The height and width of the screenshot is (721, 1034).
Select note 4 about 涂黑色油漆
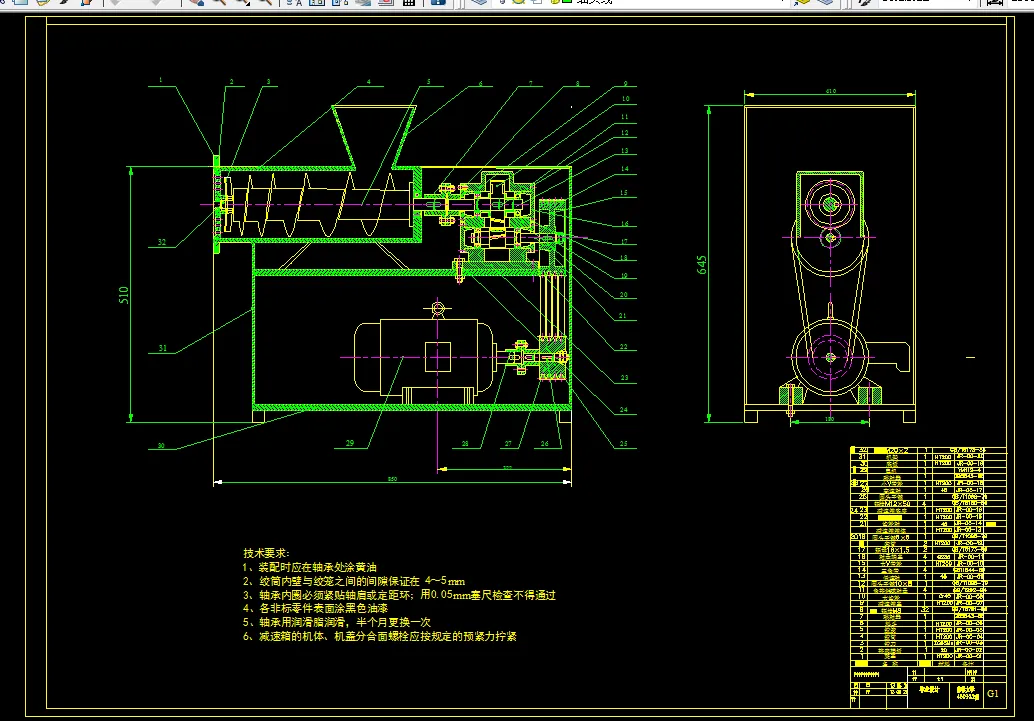(315, 608)
